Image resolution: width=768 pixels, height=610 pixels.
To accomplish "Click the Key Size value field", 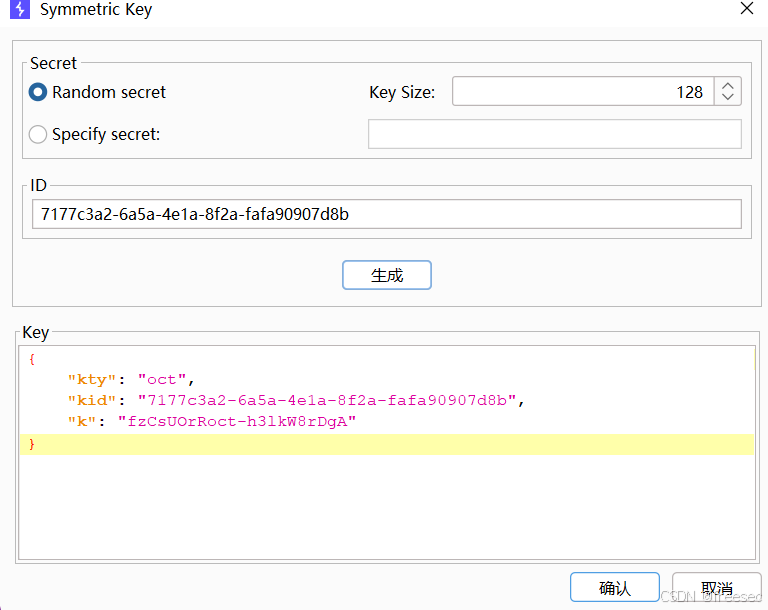I will 583,91.
